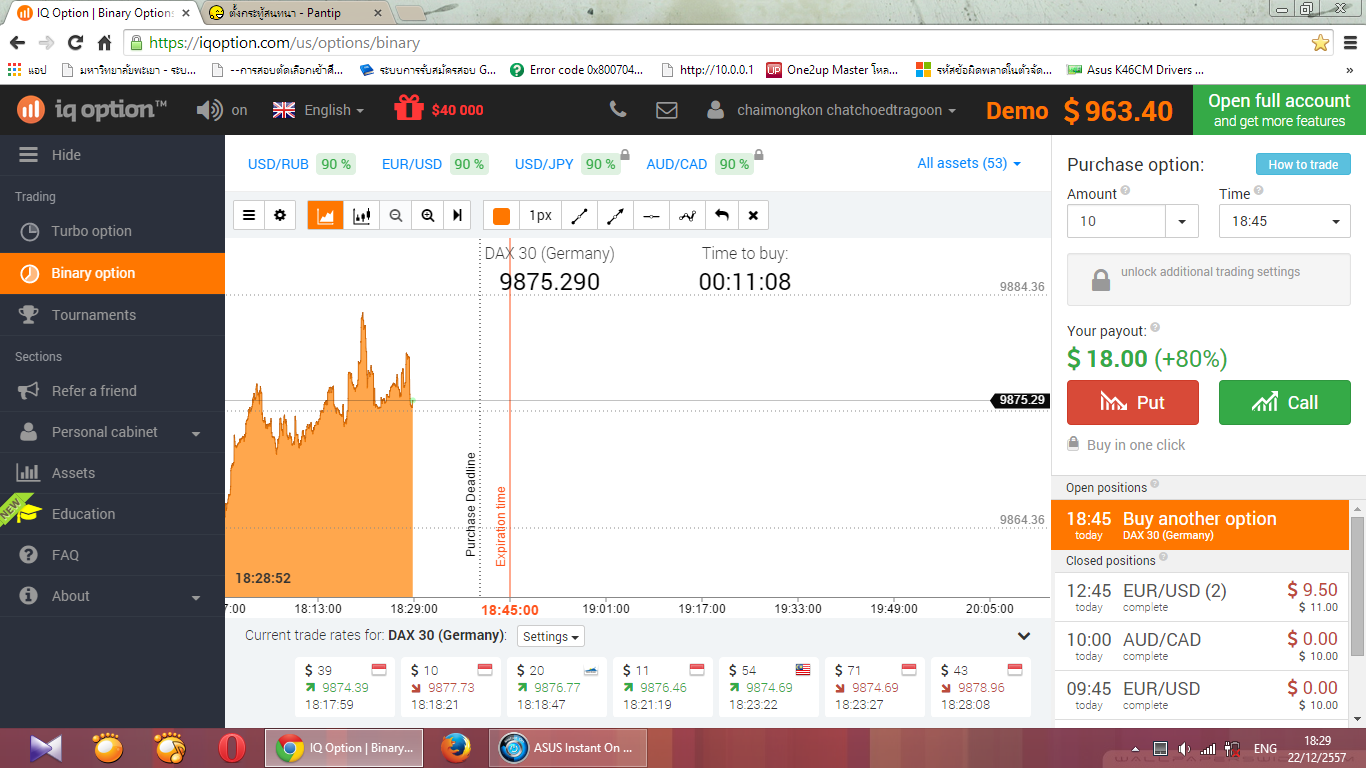The height and width of the screenshot is (768, 1366).
Task: Collapse the current trade rates panel
Action: (x=1024, y=636)
